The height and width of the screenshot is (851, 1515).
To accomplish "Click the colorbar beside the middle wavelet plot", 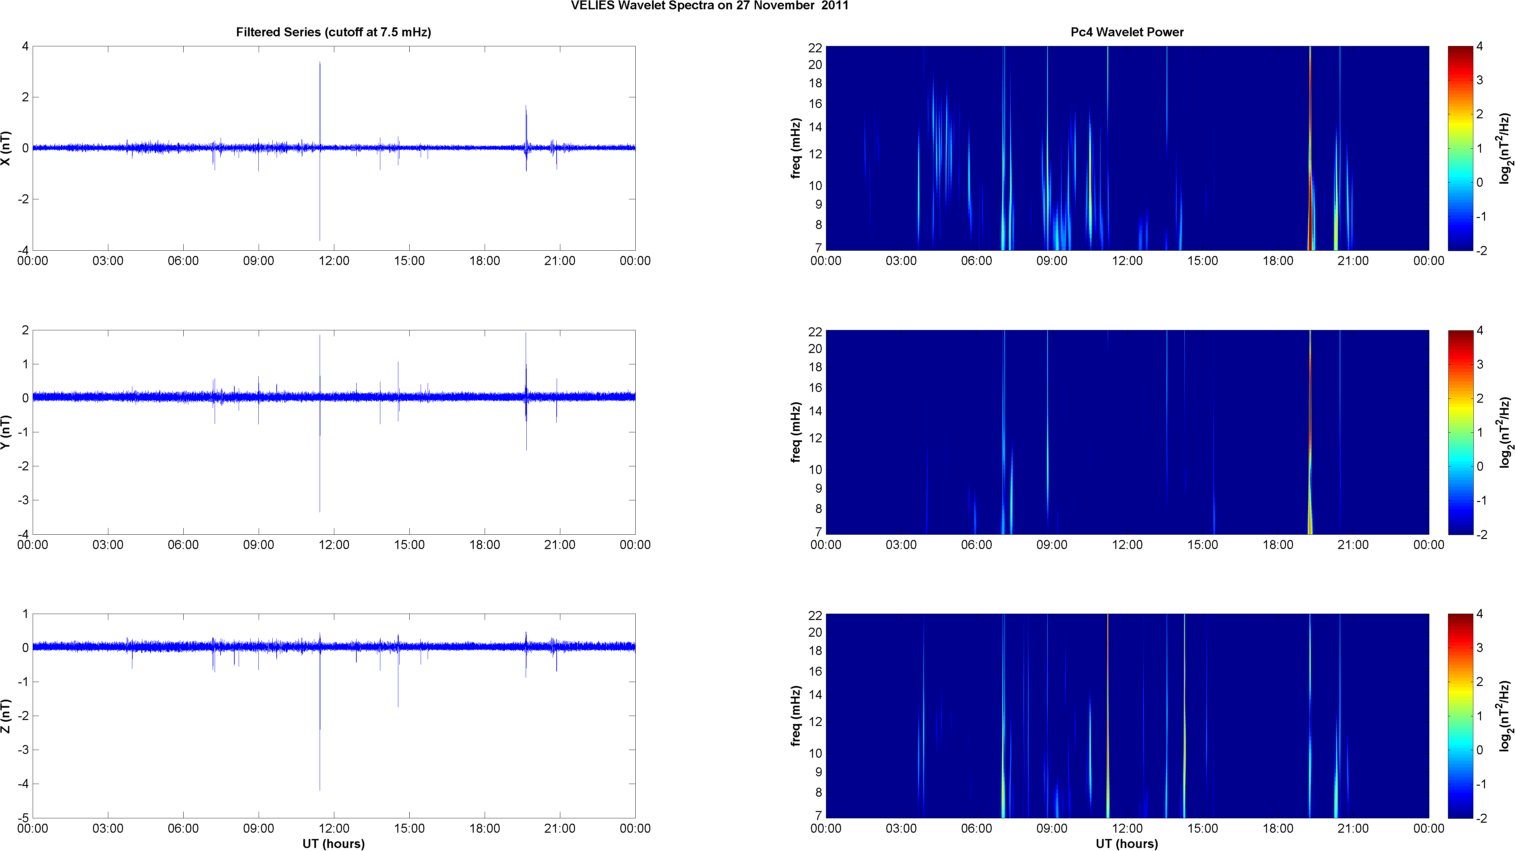I will [x=1460, y=432].
